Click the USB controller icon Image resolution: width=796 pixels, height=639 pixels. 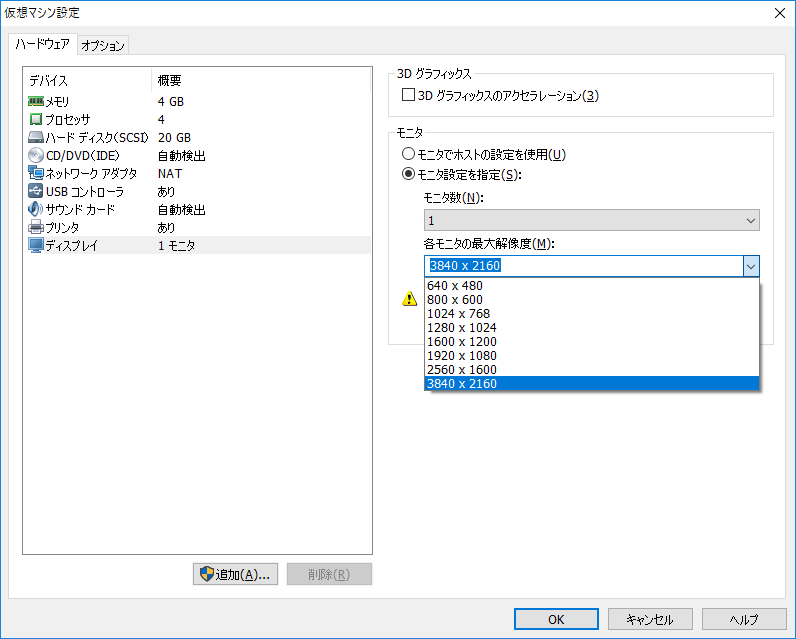(x=36, y=191)
